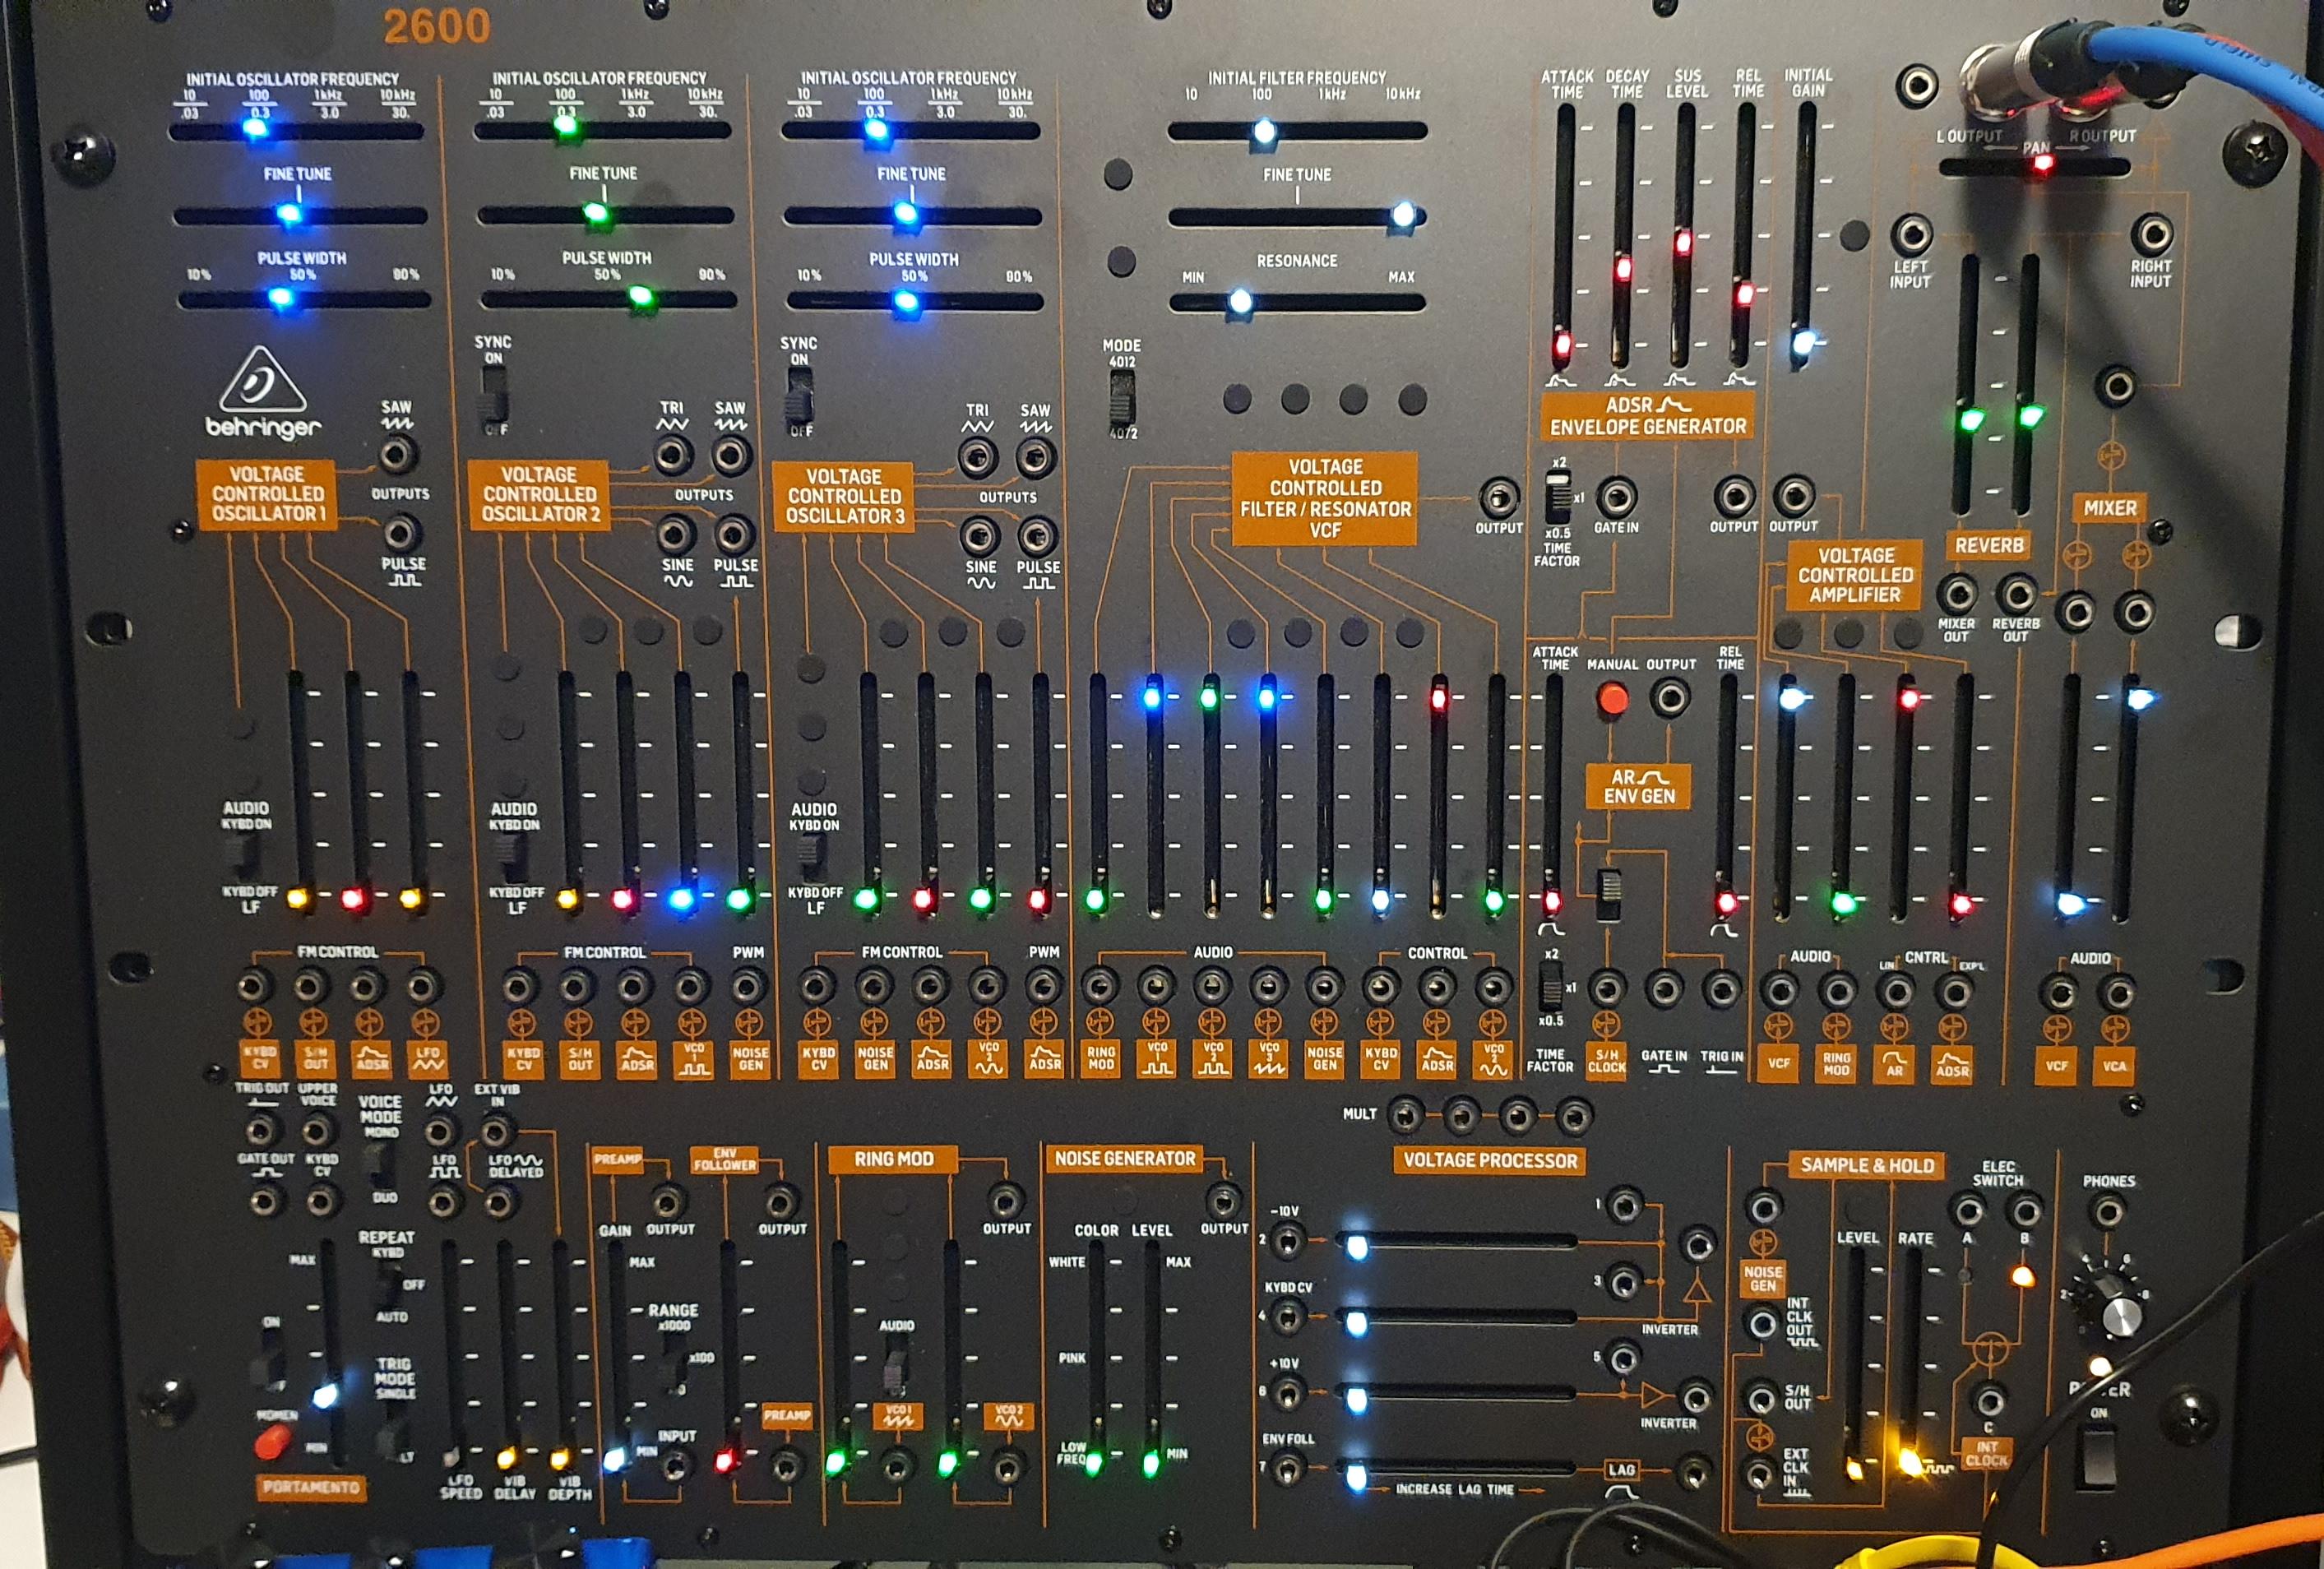Adjust the ADSR Rel Time slider
2324x1569 pixels.
pyautogui.click(x=1744, y=294)
